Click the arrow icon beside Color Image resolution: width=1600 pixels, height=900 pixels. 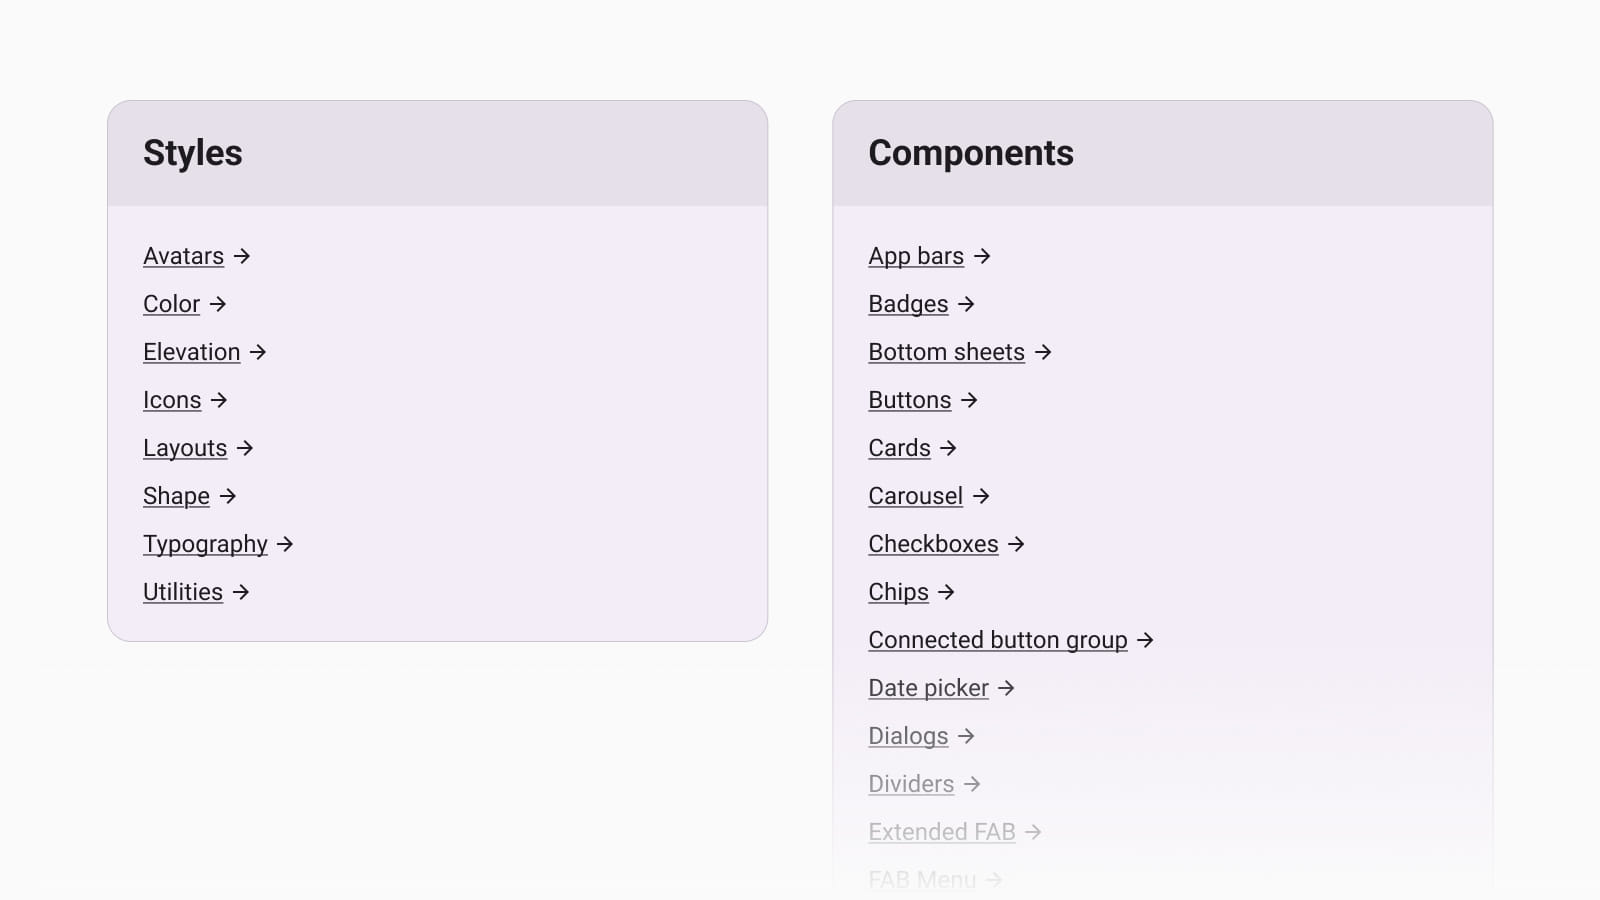pyautogui.click(x=218, y=305)
